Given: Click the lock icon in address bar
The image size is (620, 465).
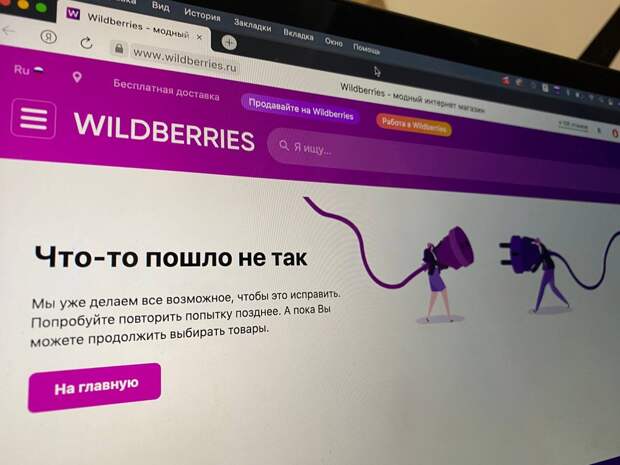Looking at the screenshot, I should coord(119,49).
